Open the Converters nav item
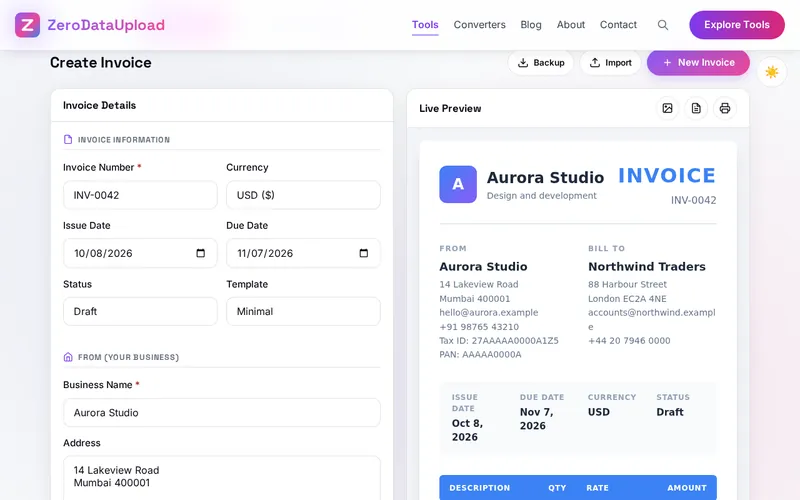Screen dimensions: 800x500 point(480,24)
